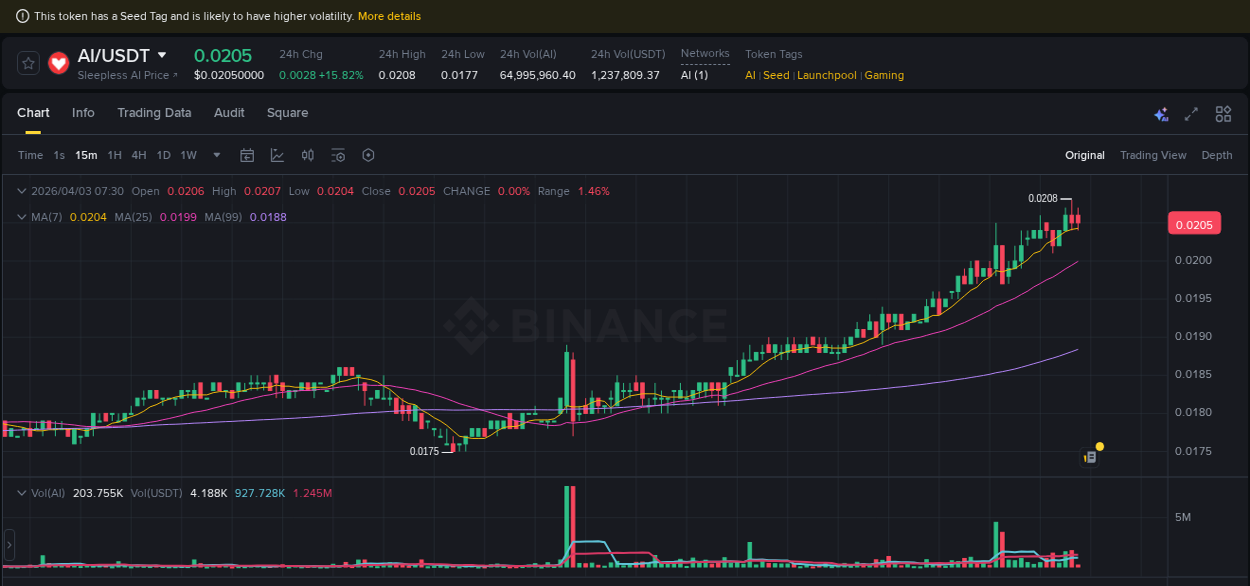Launch the Binance AI assistant sparkle icon
The width and height of the screenshot is (1250, 586).
[x=1161, y=114]
